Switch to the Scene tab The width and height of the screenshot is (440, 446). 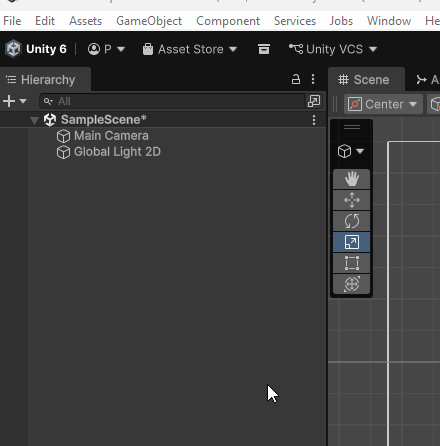click(366, 80)
